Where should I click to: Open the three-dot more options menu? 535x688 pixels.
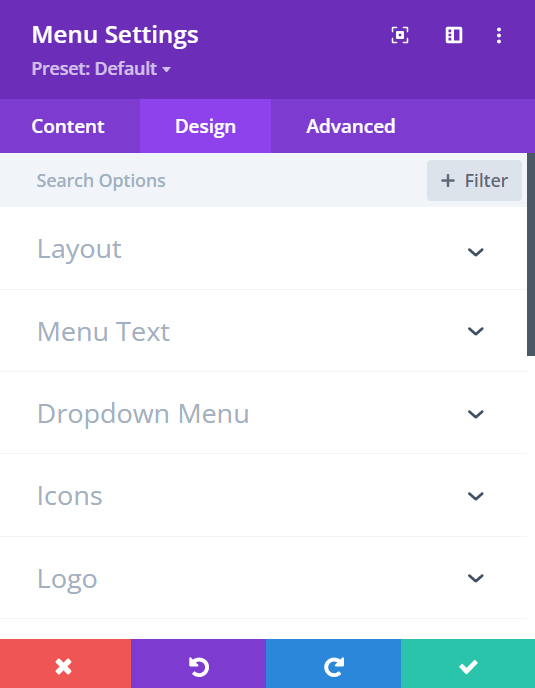[x=499, y=35]
